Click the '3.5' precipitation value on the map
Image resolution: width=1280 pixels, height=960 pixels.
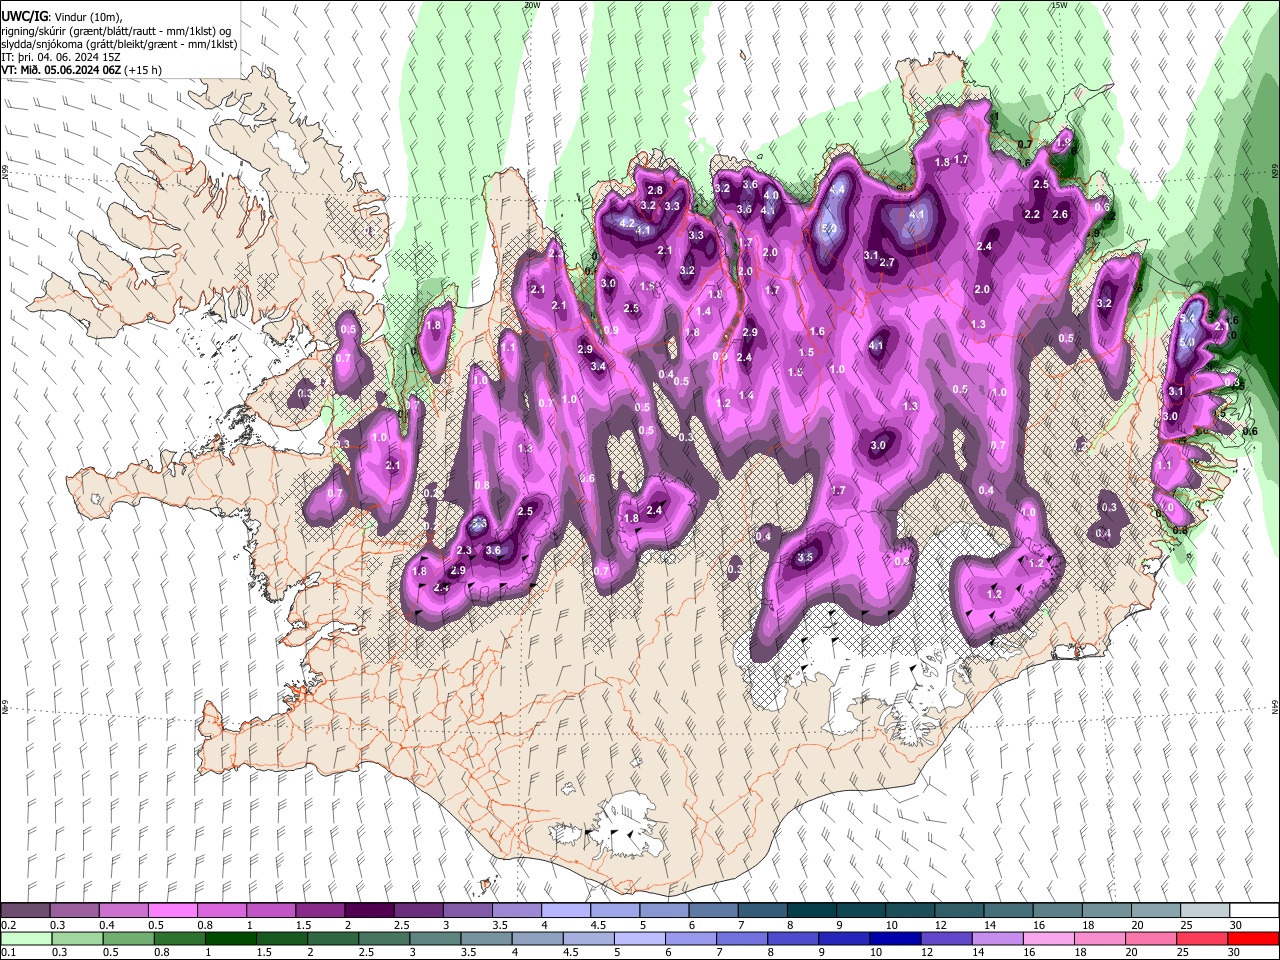click(x=807, y=557)
